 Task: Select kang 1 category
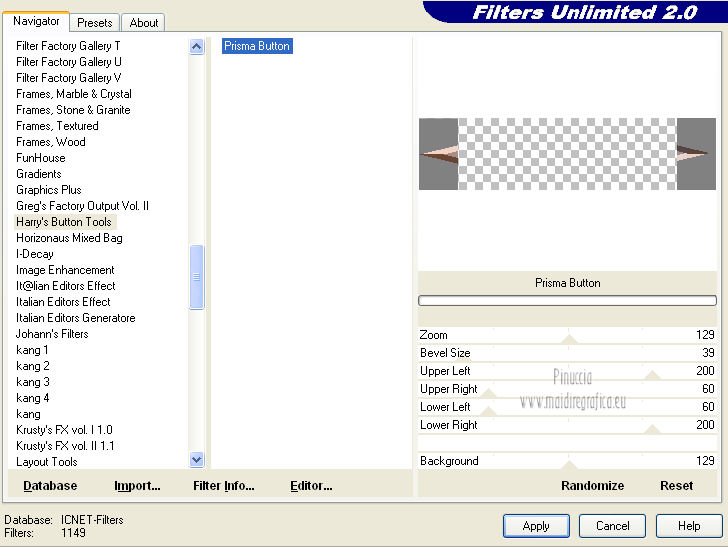[x=32, y=350]
